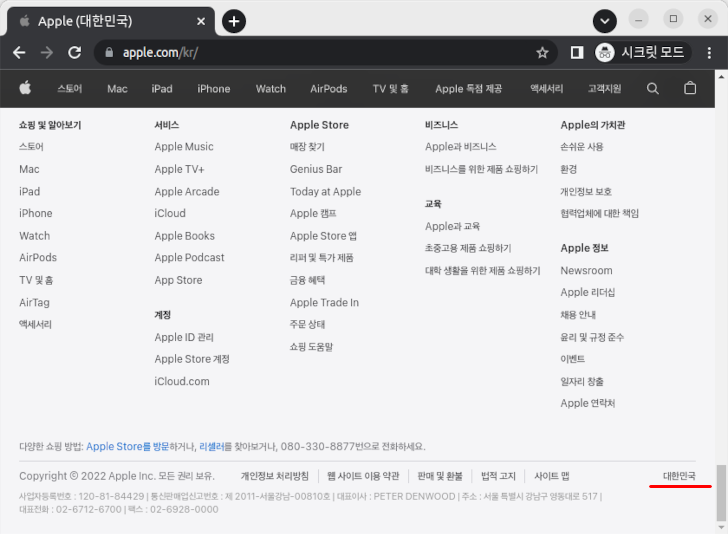Open TV 및 홈 in top navigation
Viewport: 728px width, 534px height.
click(x=390, y=89)
